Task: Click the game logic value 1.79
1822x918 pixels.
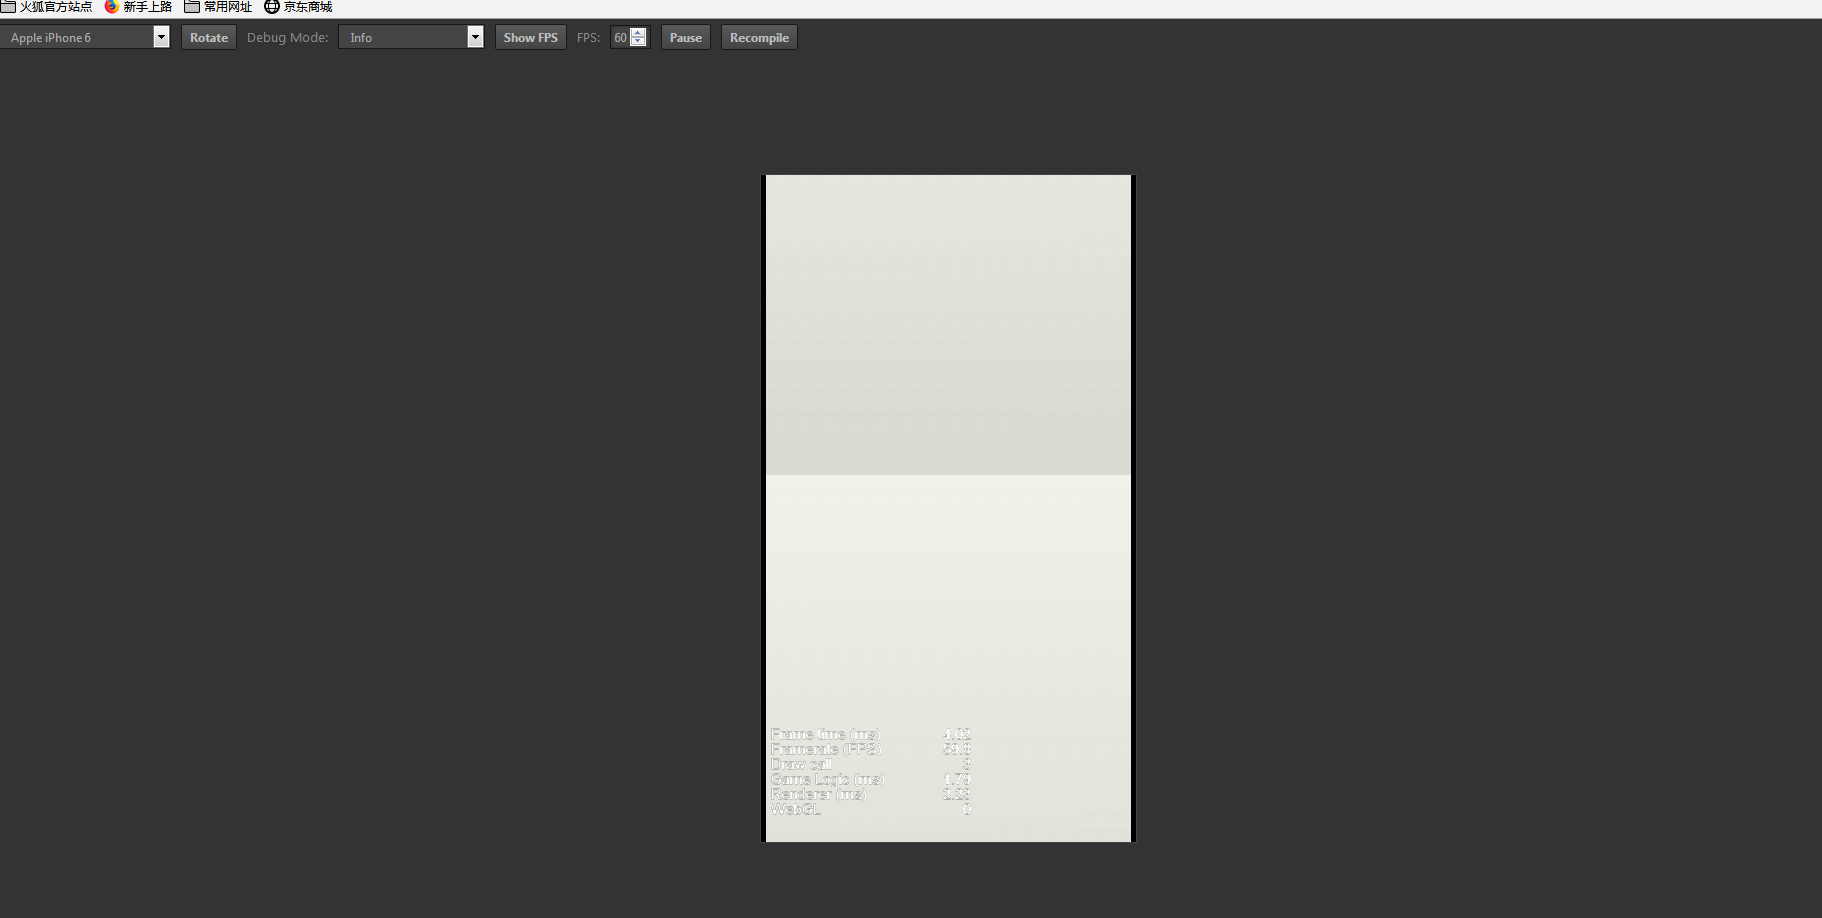Action: [957, 779]
